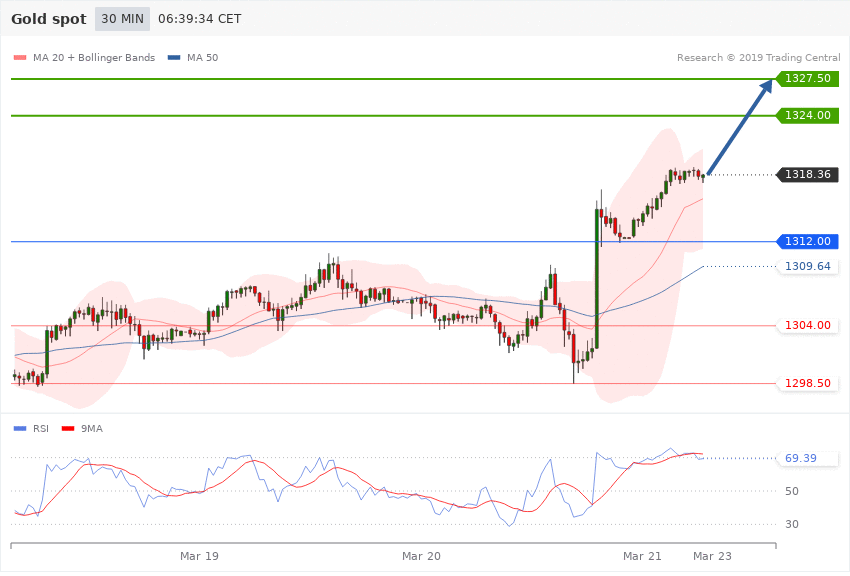Click the 1309.64 MA 50 value label
The width and height of the screenshot is (850, 576).
(807, 266)
